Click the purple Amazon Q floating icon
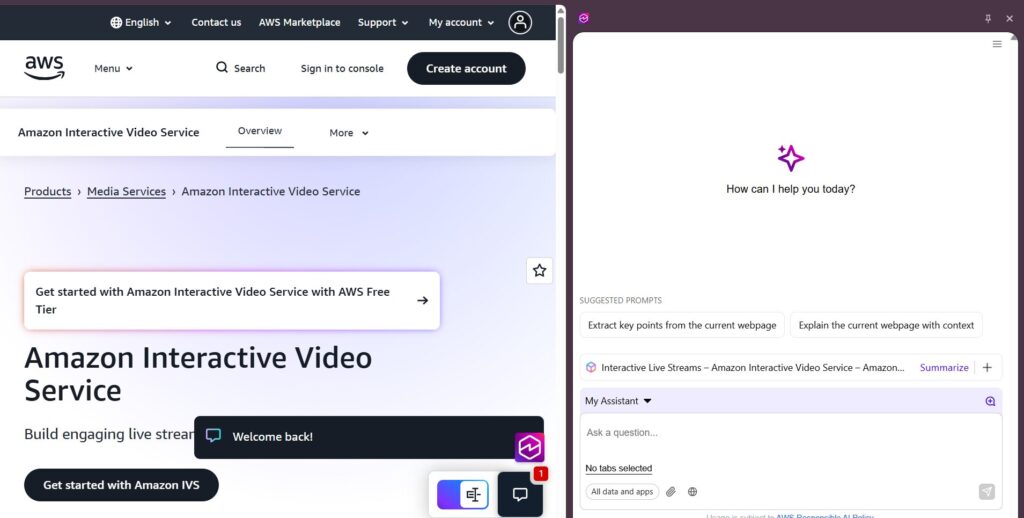Screen dimensions: 1024x518 point(529,447)
